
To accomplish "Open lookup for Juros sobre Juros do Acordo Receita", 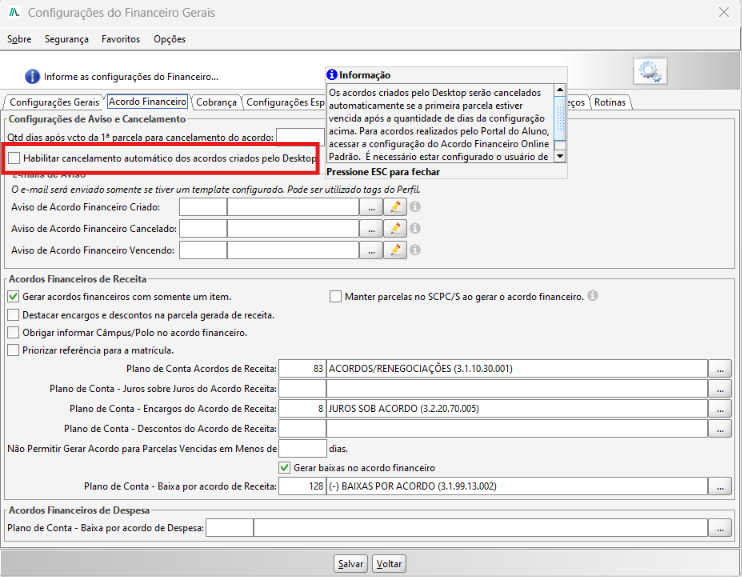I will coord(720,389).
